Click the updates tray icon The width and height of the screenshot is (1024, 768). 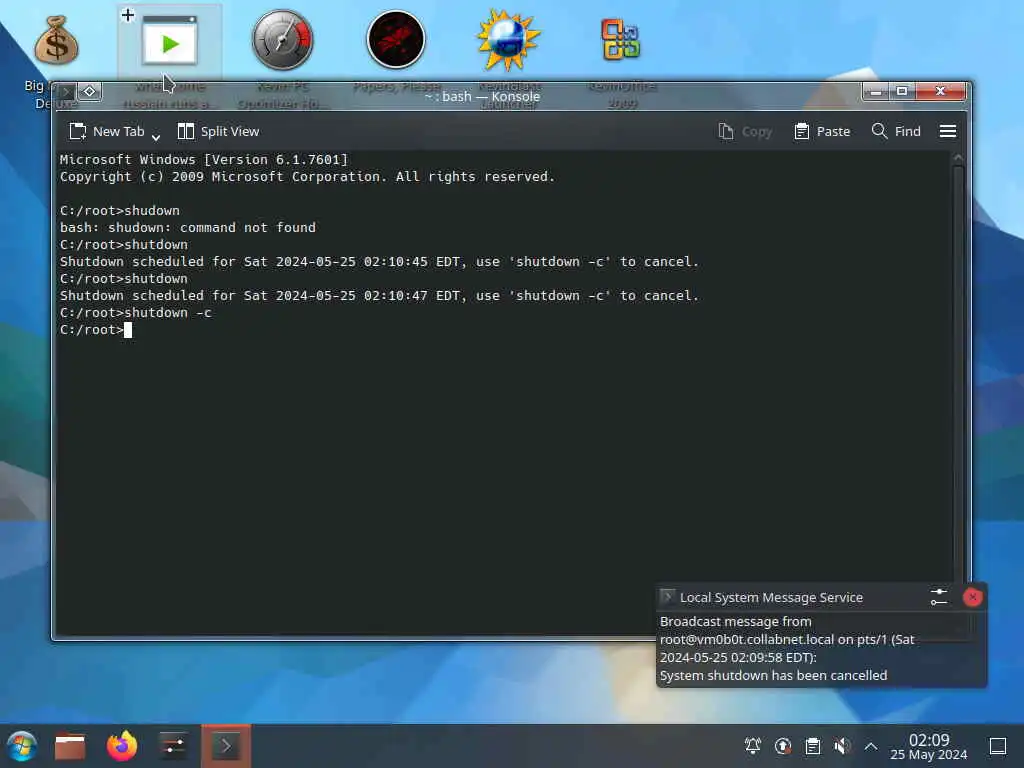pyautogui.click(x=783, y=746)
